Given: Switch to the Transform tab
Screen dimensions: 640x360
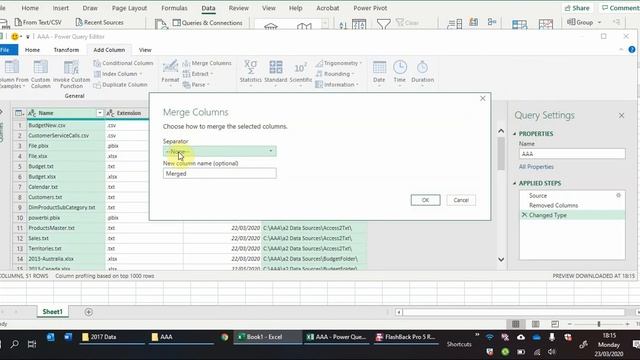Looking at the screenshot, I should [x=66, y=50].
